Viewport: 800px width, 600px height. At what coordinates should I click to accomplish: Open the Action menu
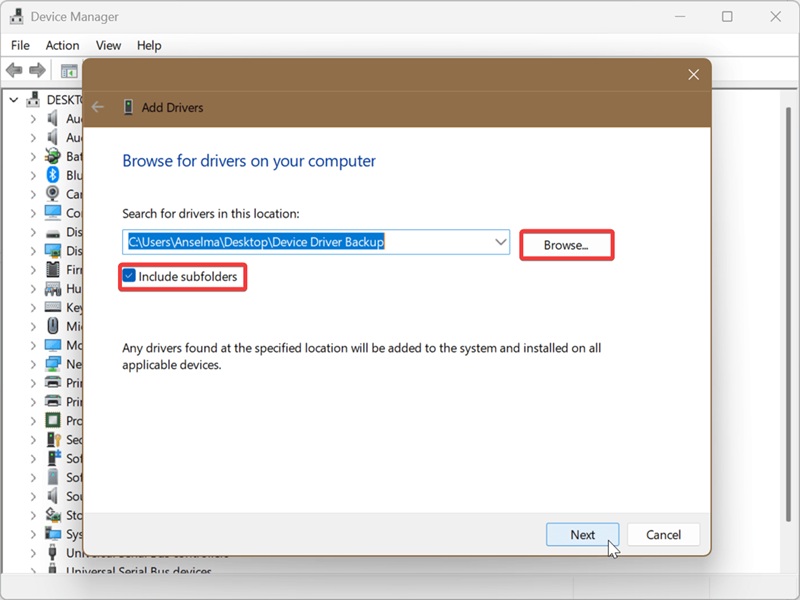coord(62,45)
